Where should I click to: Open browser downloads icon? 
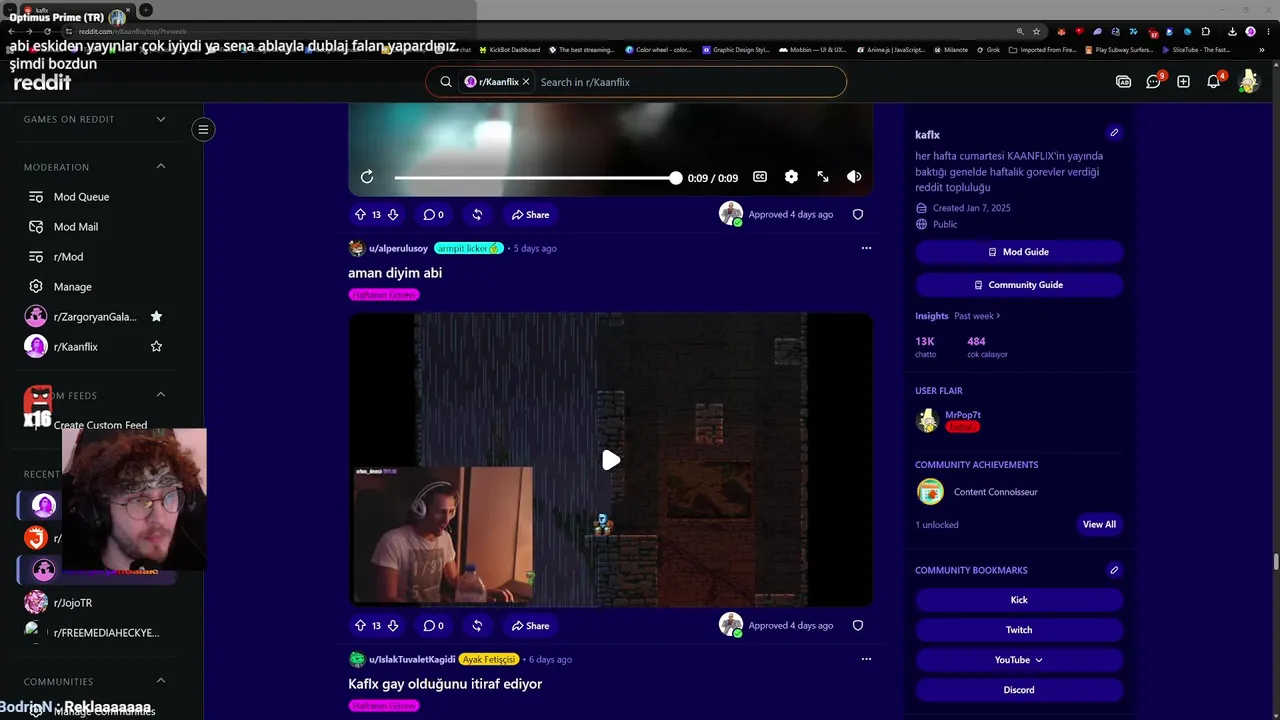(x=1232, y=31)
